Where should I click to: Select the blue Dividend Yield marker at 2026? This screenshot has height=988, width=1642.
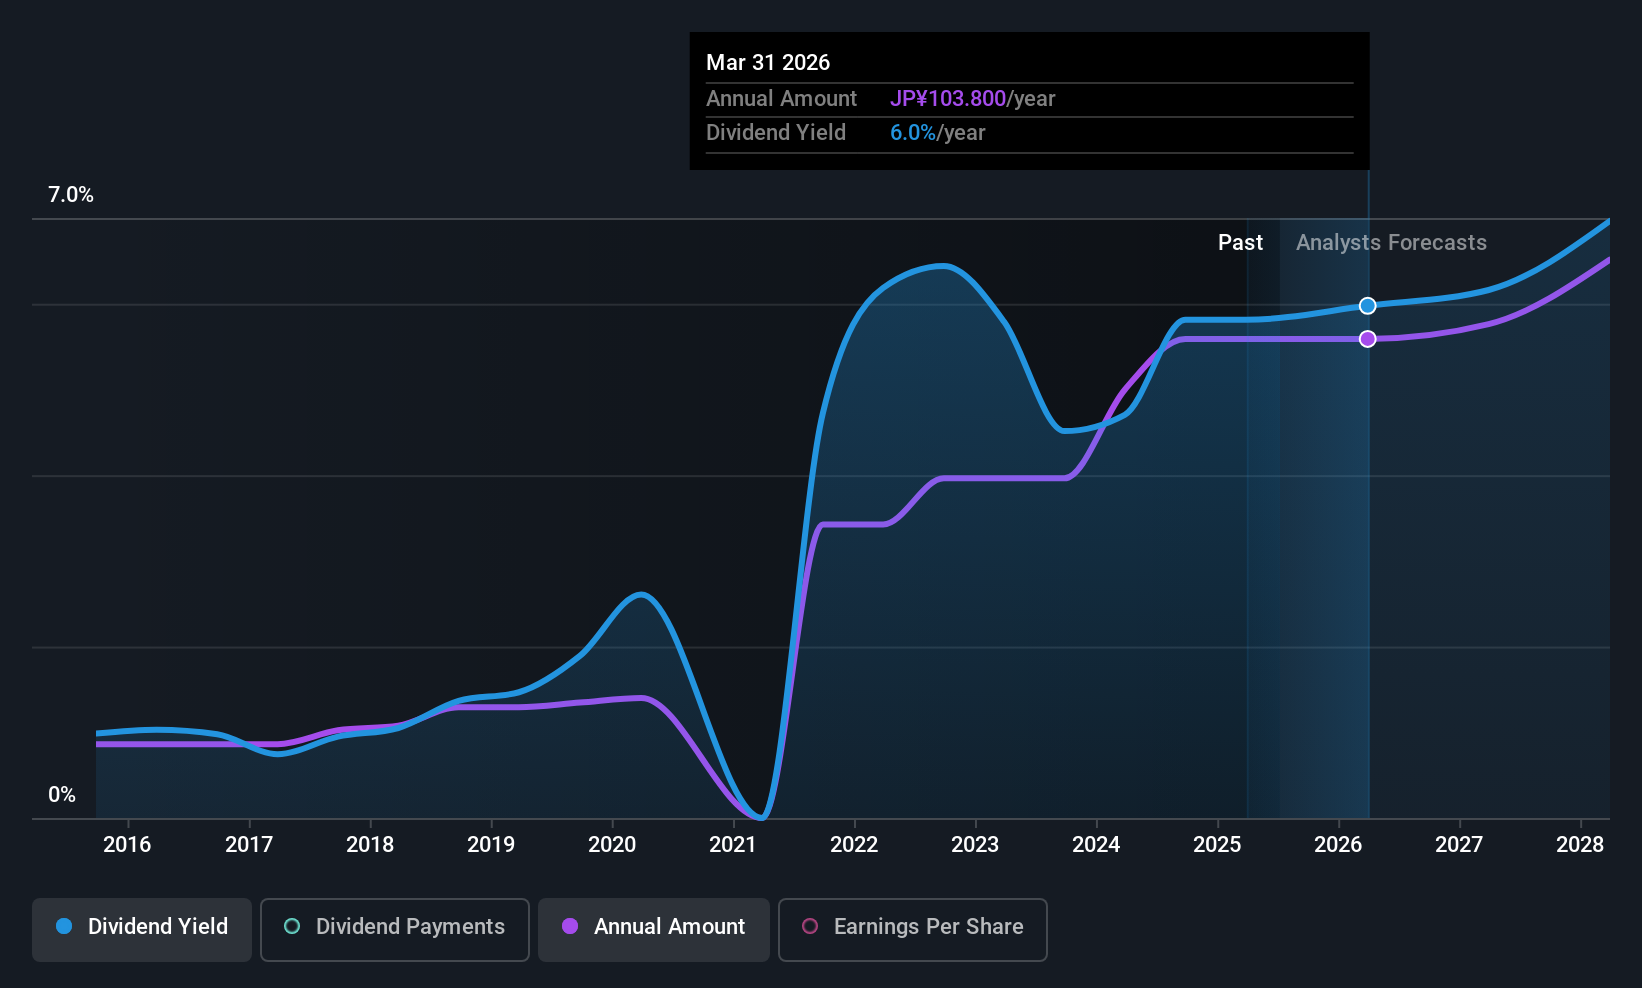[x=1368, y=306]
